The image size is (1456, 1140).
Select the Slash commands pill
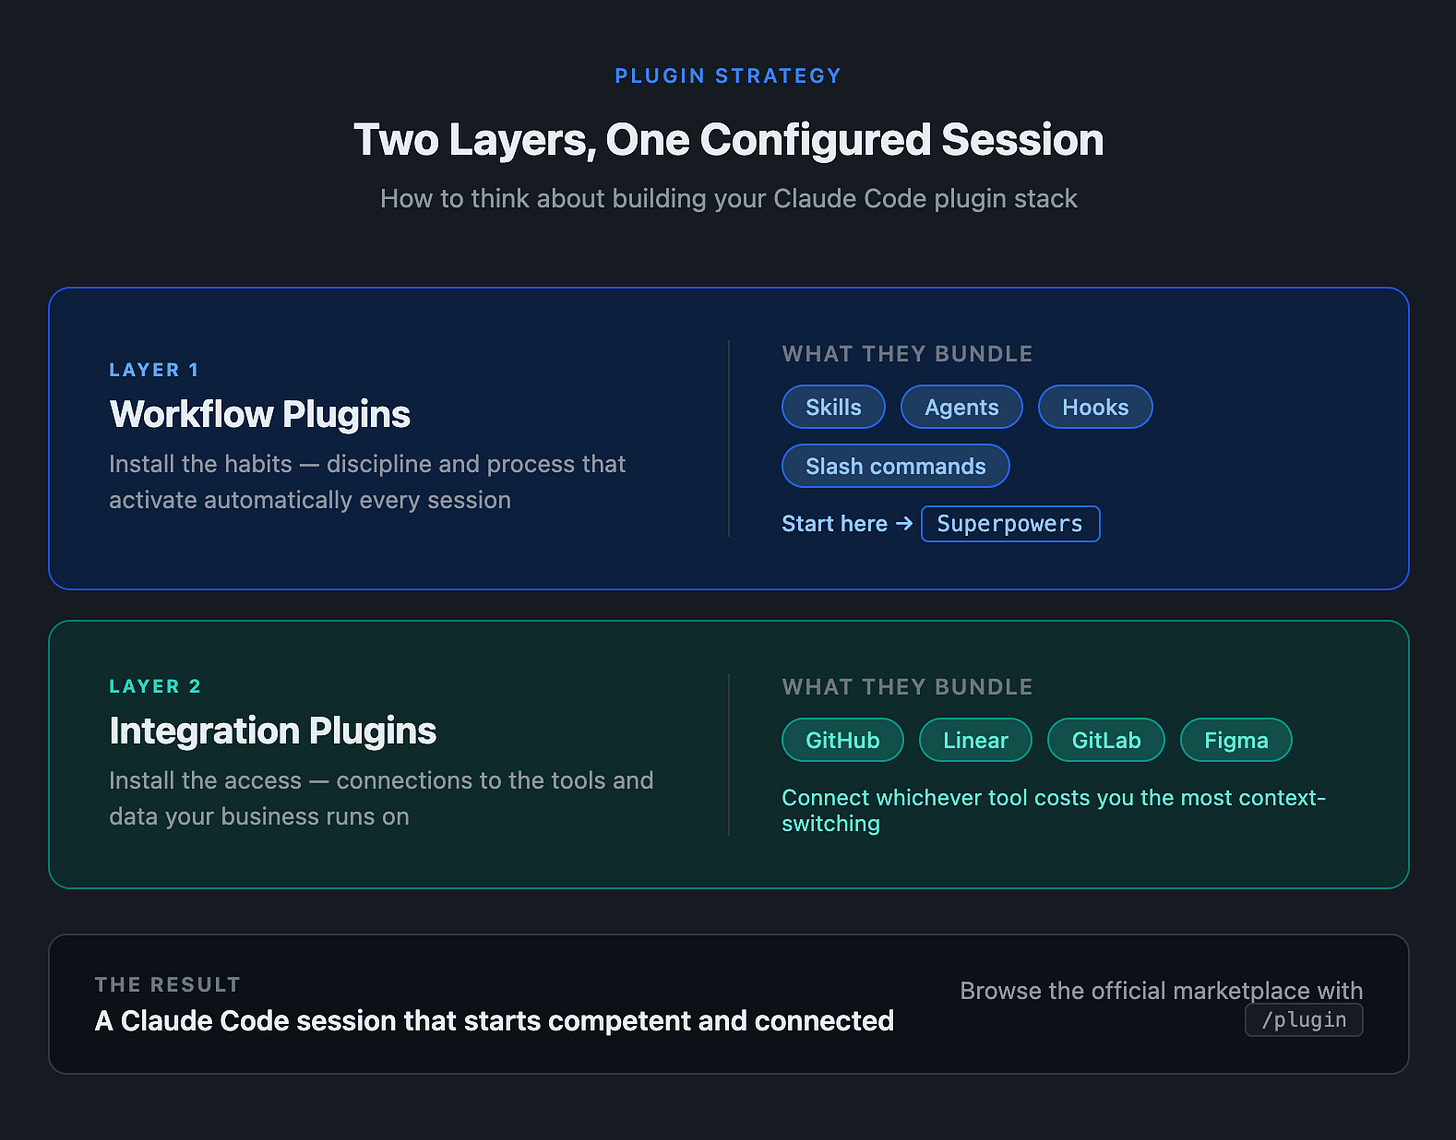tap(895, 466)
